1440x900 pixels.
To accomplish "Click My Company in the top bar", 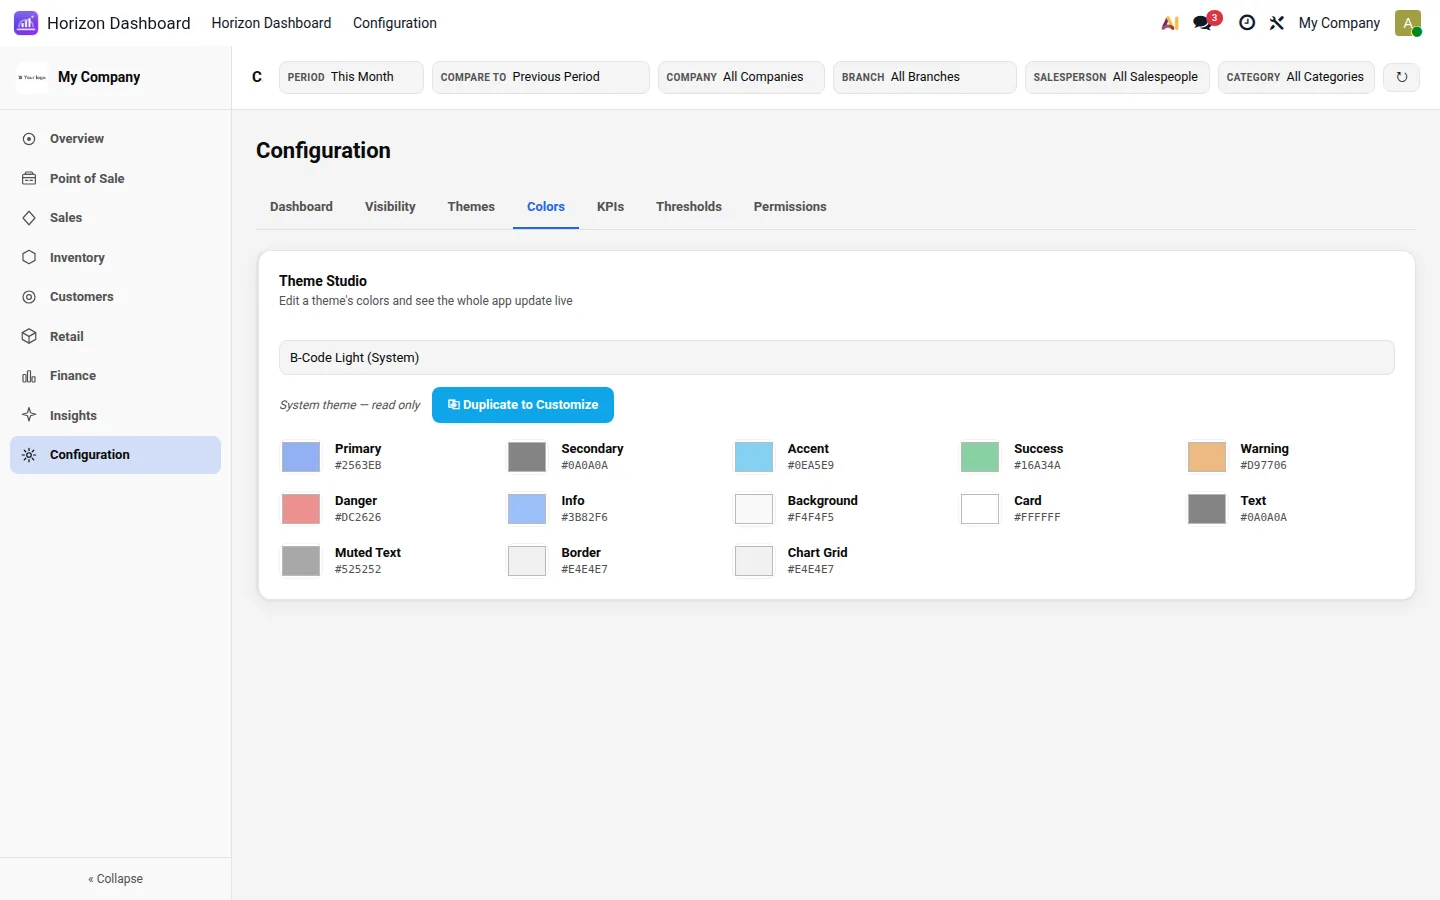I will (1339, 23).
